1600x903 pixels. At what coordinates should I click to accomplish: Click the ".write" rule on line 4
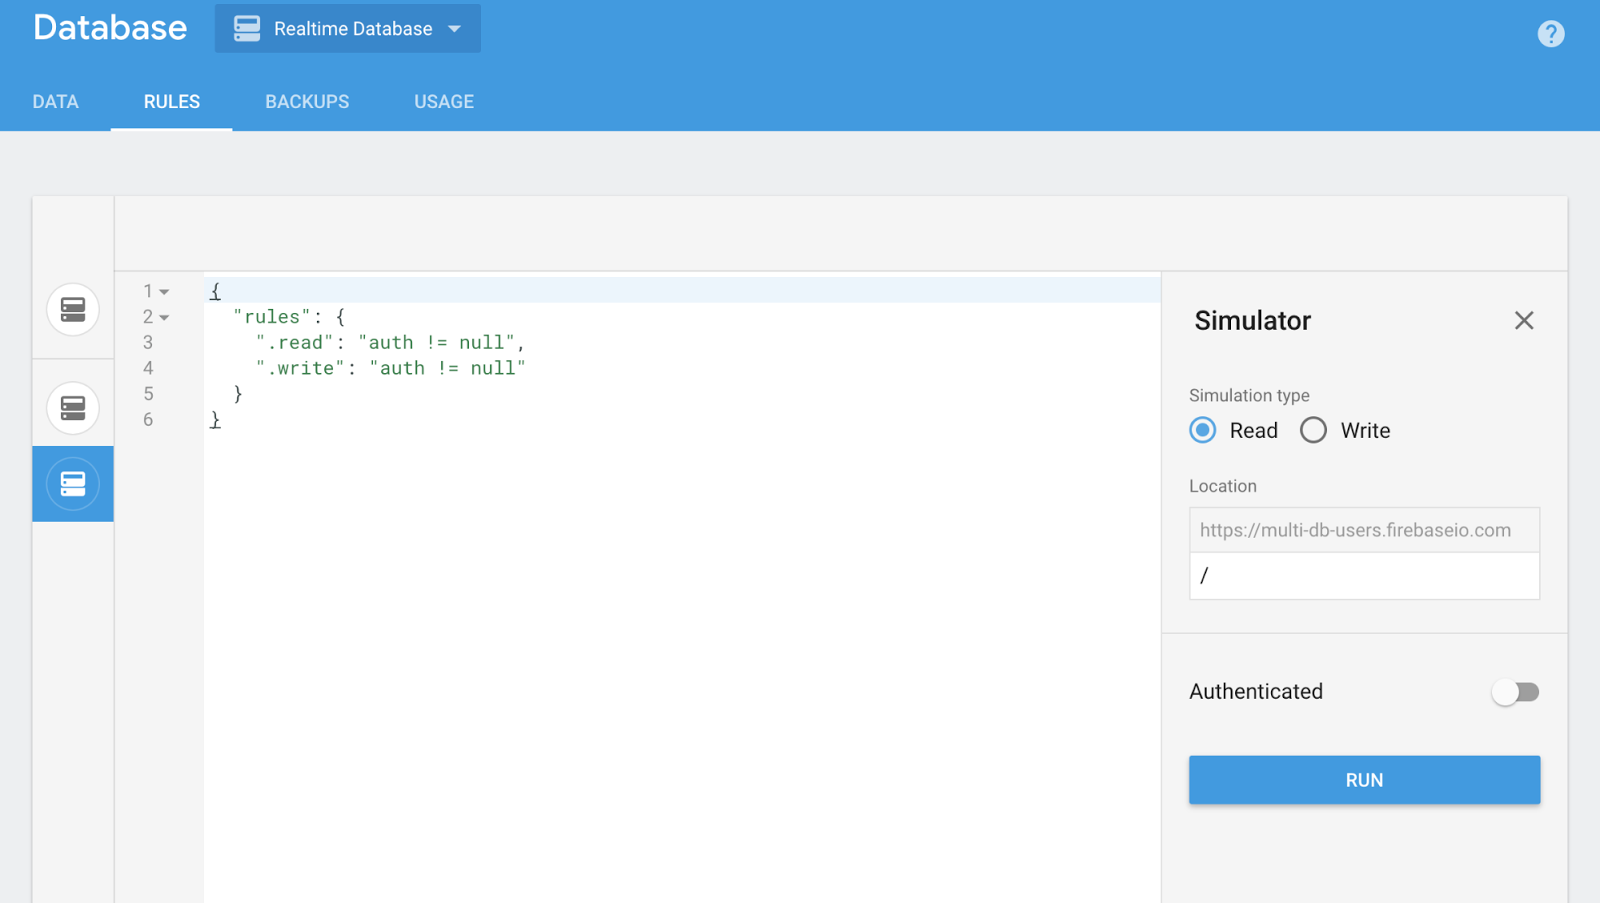(390, 368)
